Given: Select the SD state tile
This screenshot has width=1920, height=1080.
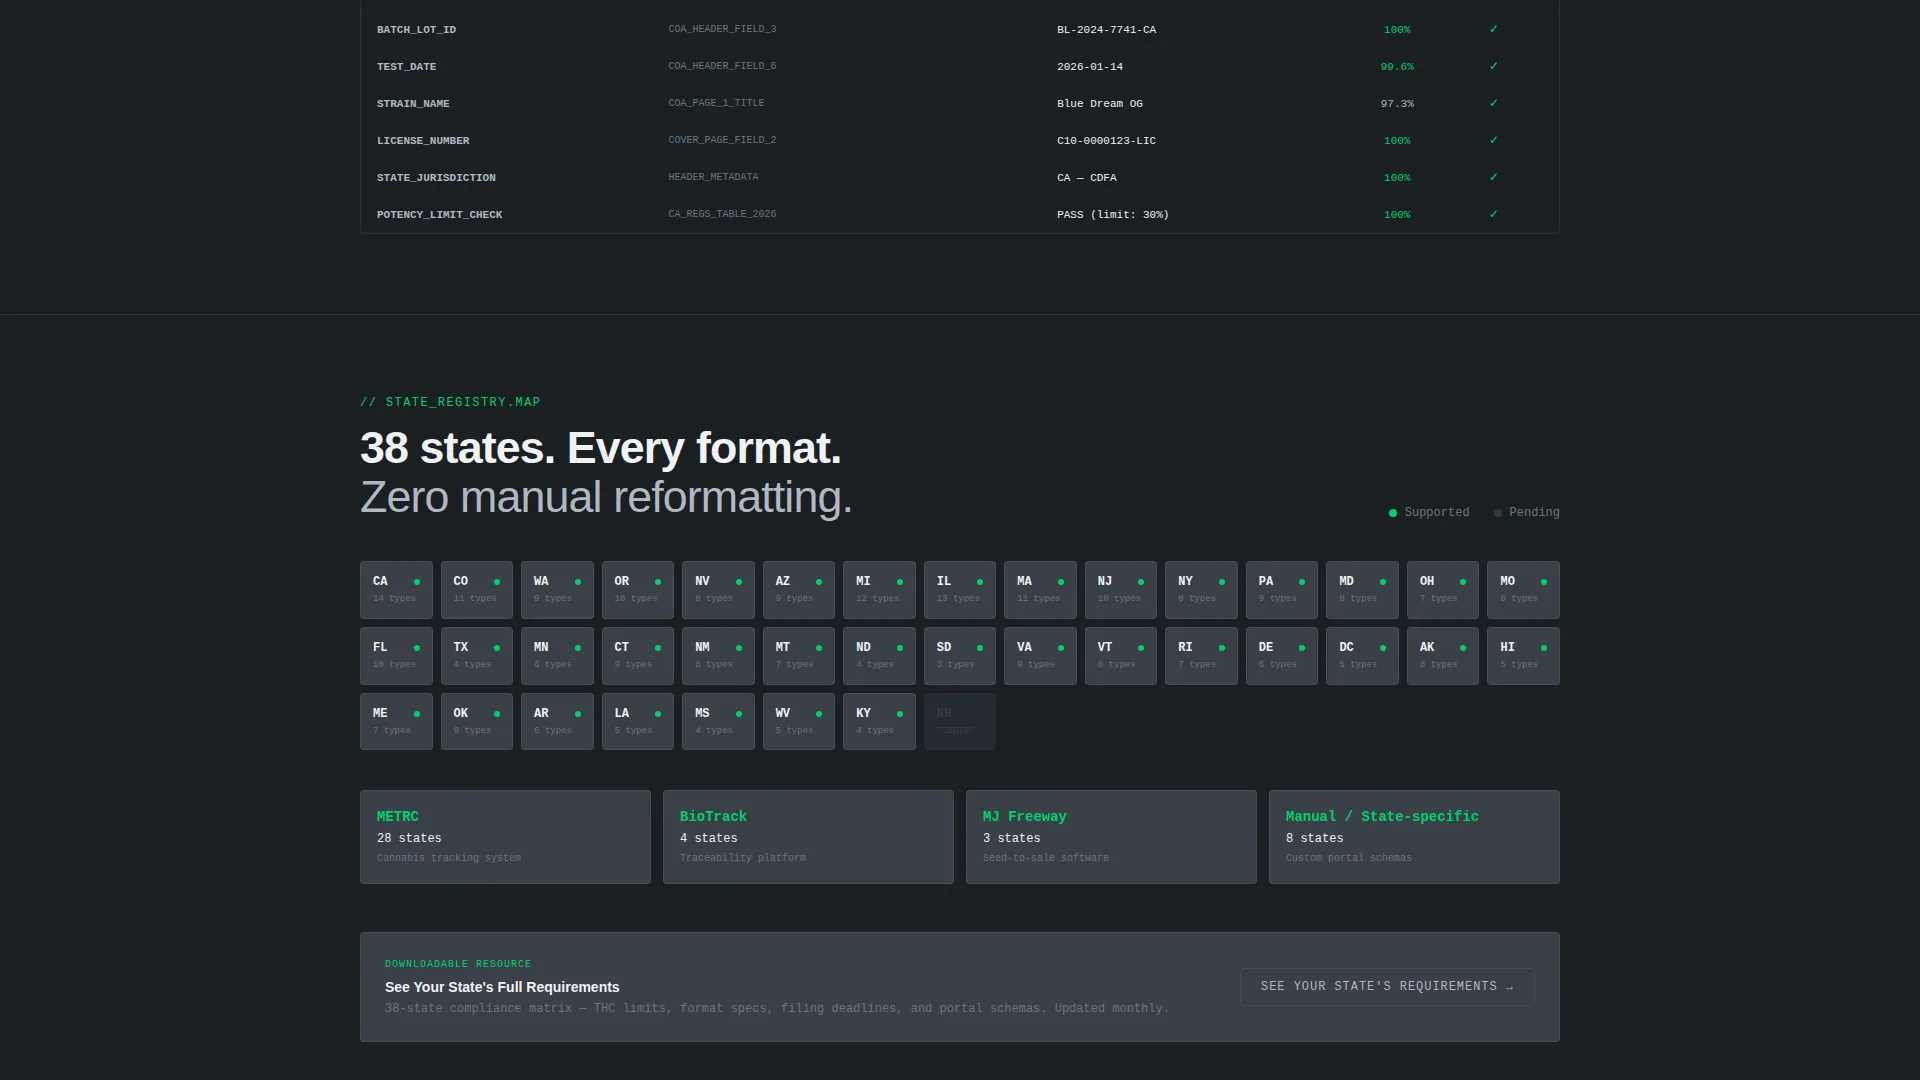Looking at the screenshot, I should click(960, 656).
